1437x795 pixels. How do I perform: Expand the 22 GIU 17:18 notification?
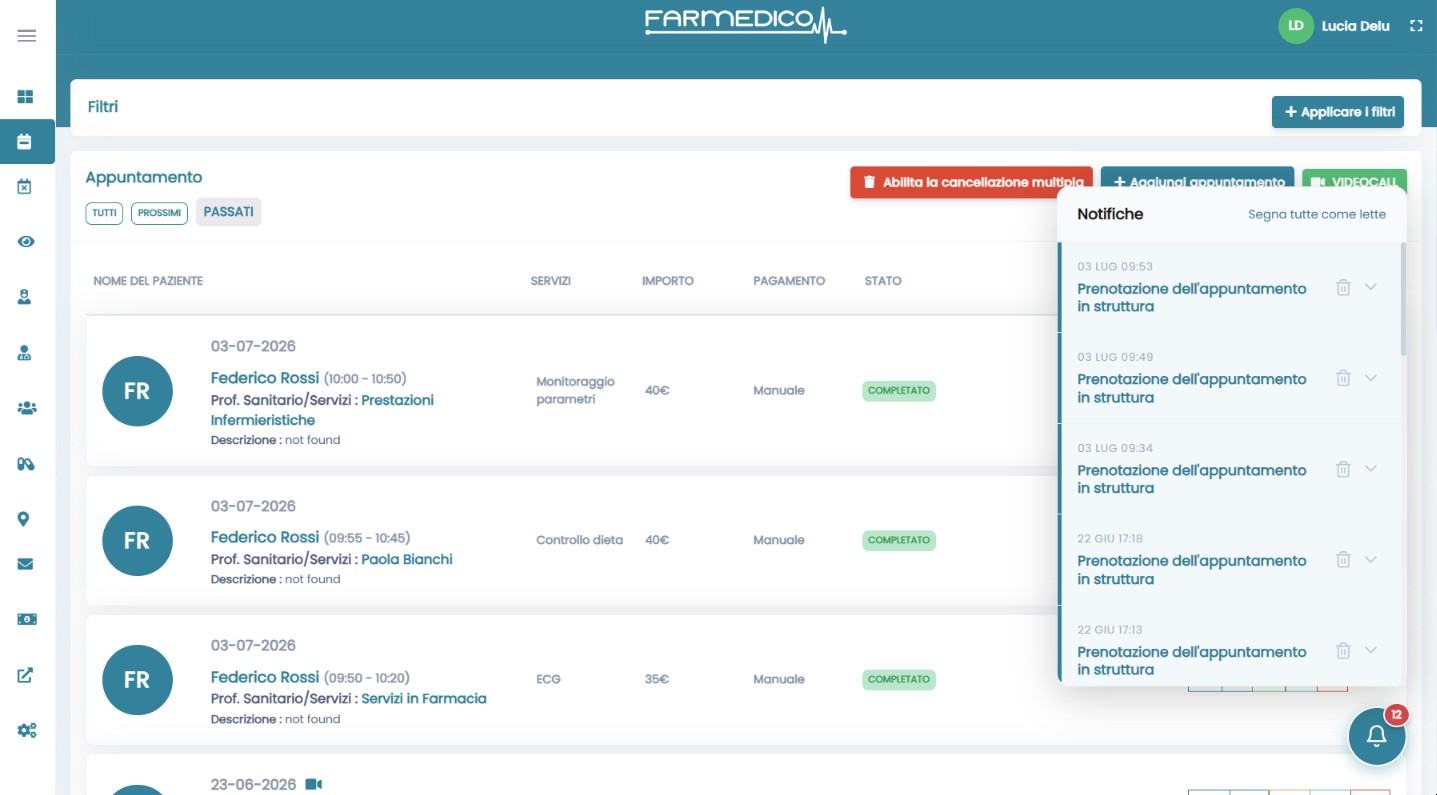coord(1371,559)
